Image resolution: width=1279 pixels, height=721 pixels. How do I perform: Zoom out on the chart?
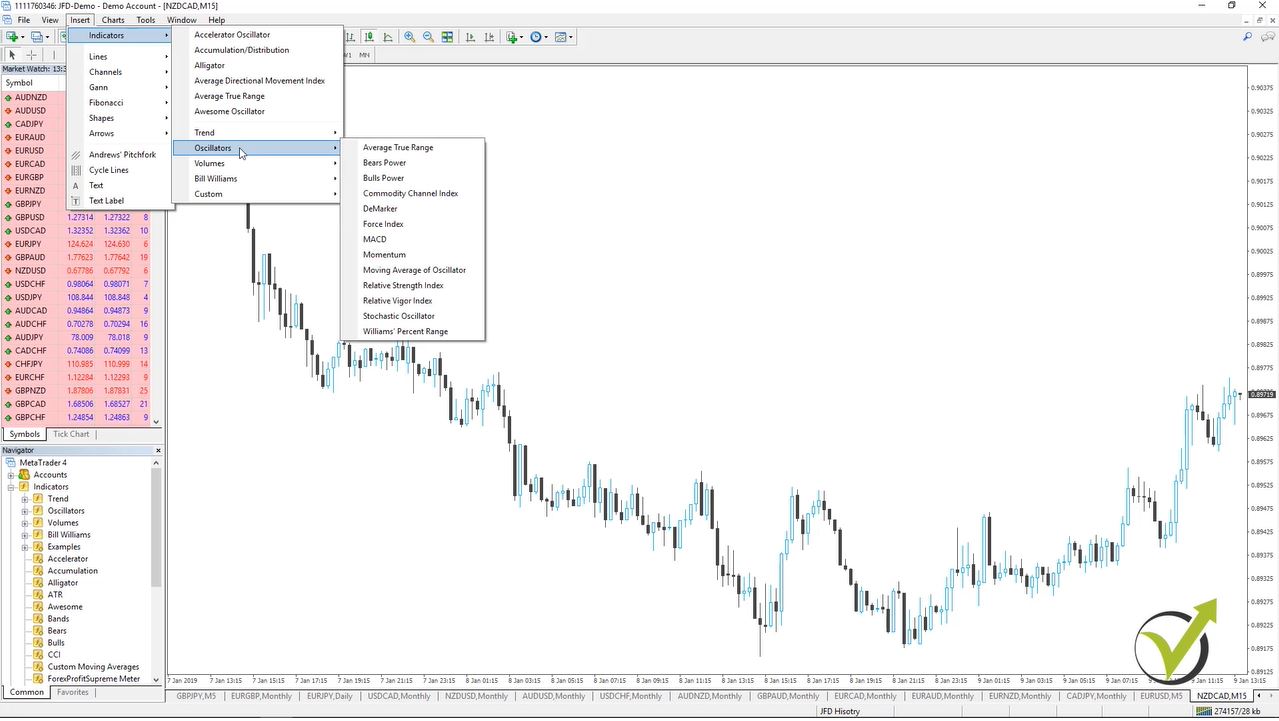[427, 37]
